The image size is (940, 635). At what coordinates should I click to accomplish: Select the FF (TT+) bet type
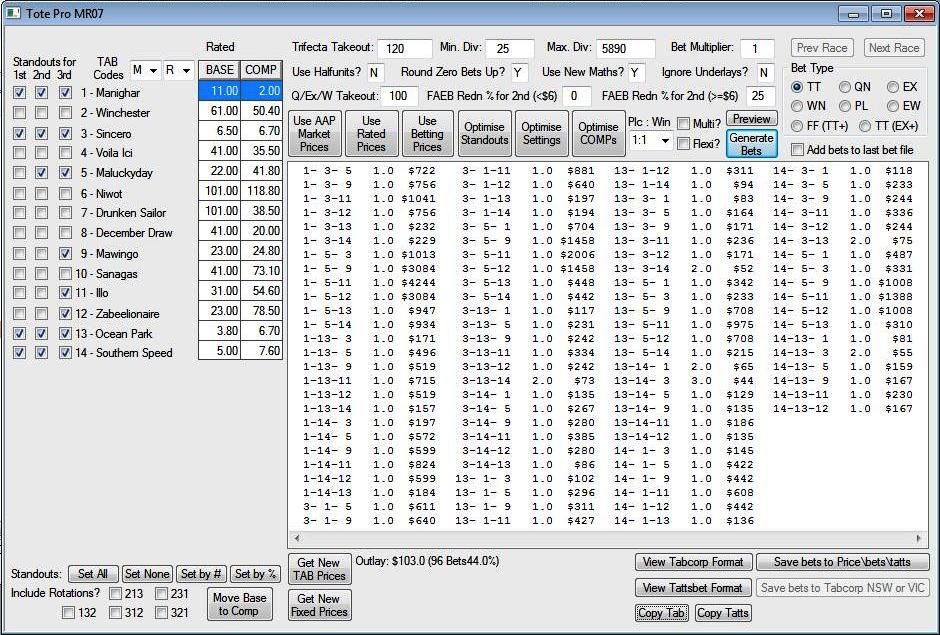[x=797, y=126]
